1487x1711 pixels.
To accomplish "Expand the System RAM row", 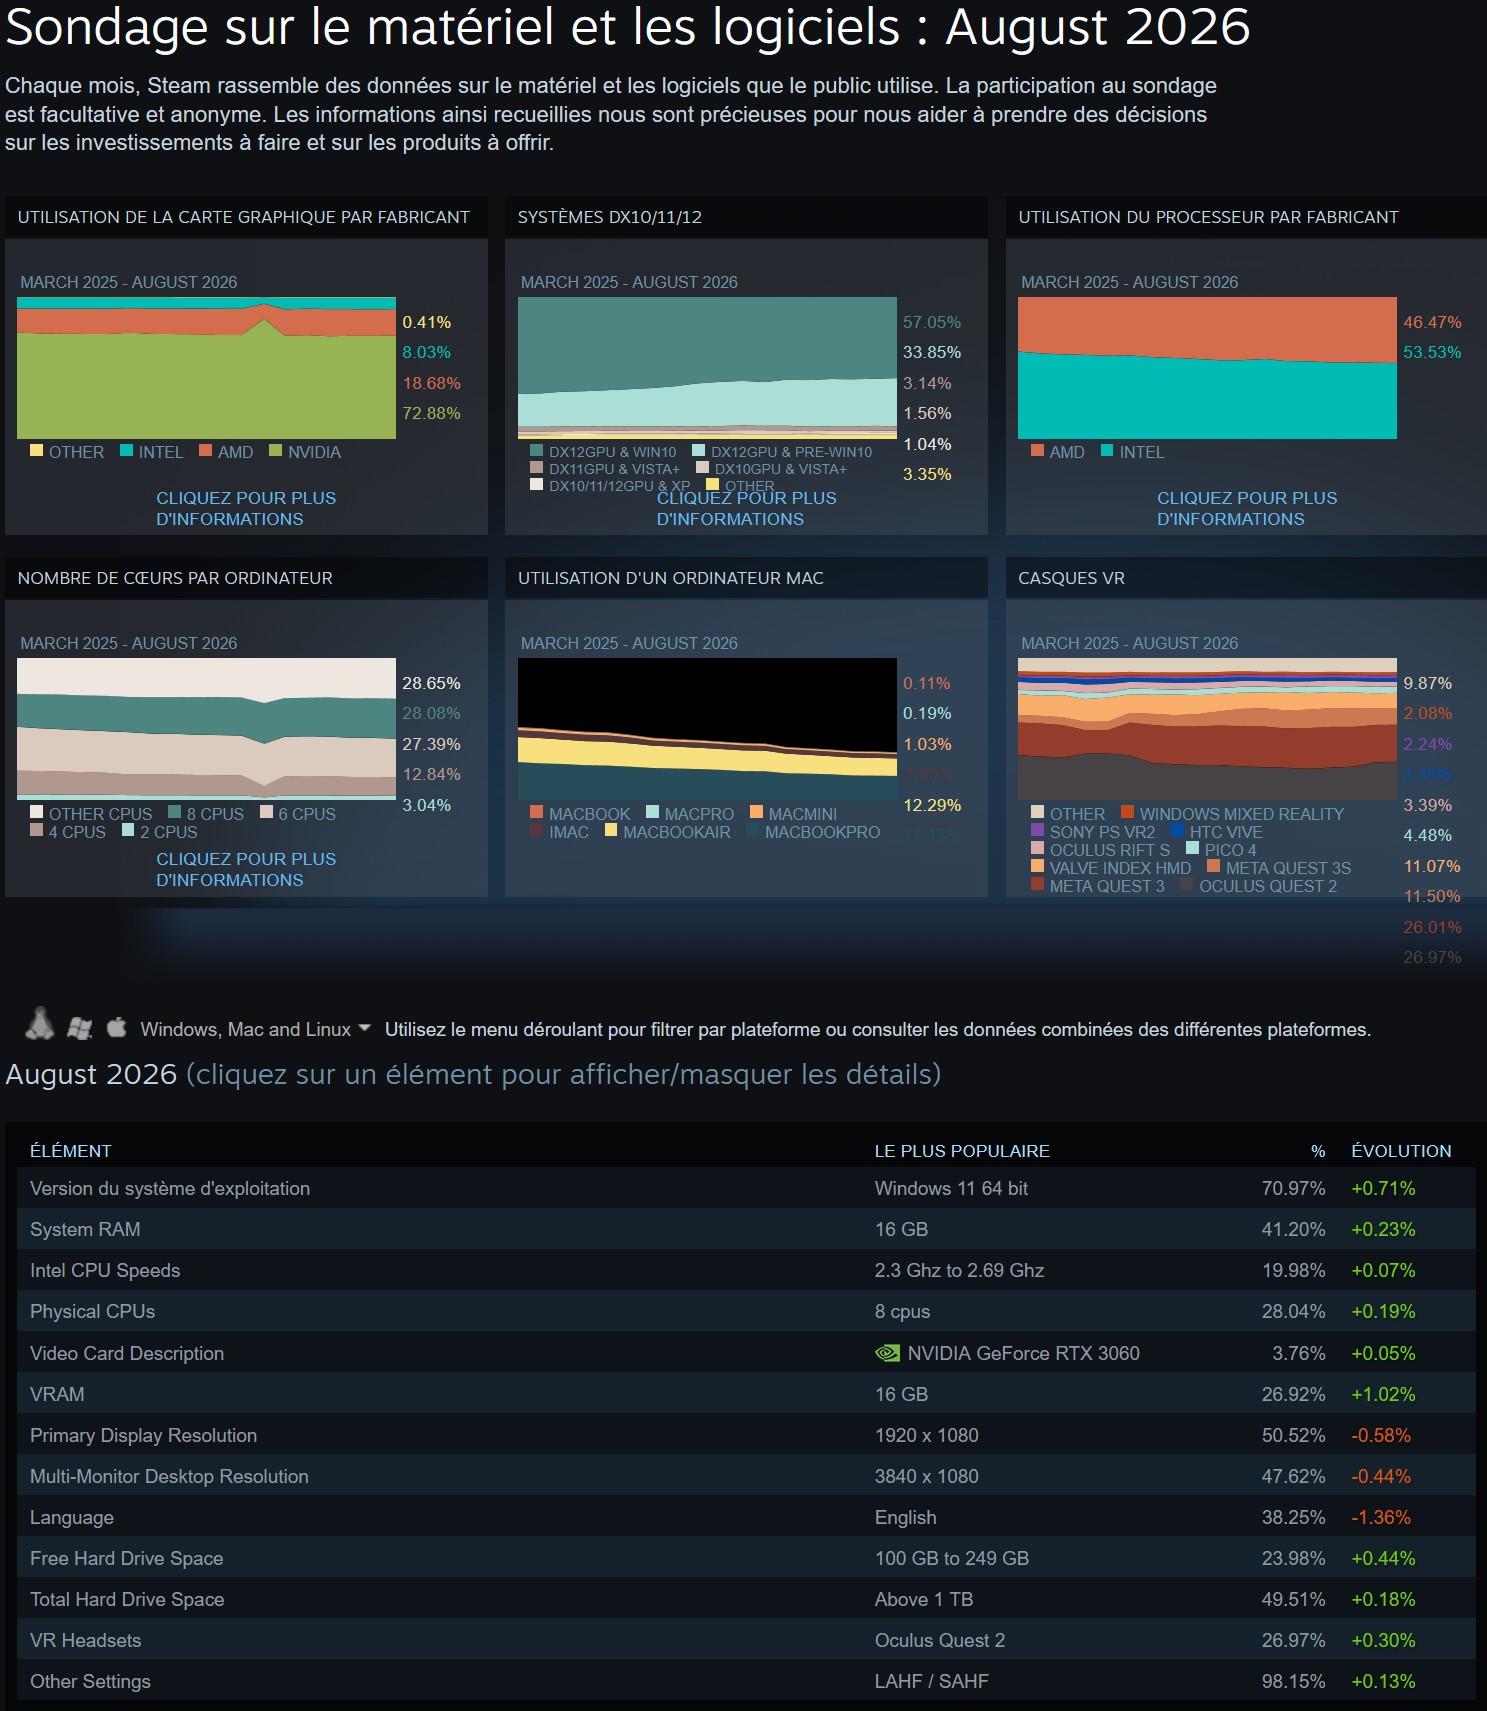I will (x=746, y=1229).
